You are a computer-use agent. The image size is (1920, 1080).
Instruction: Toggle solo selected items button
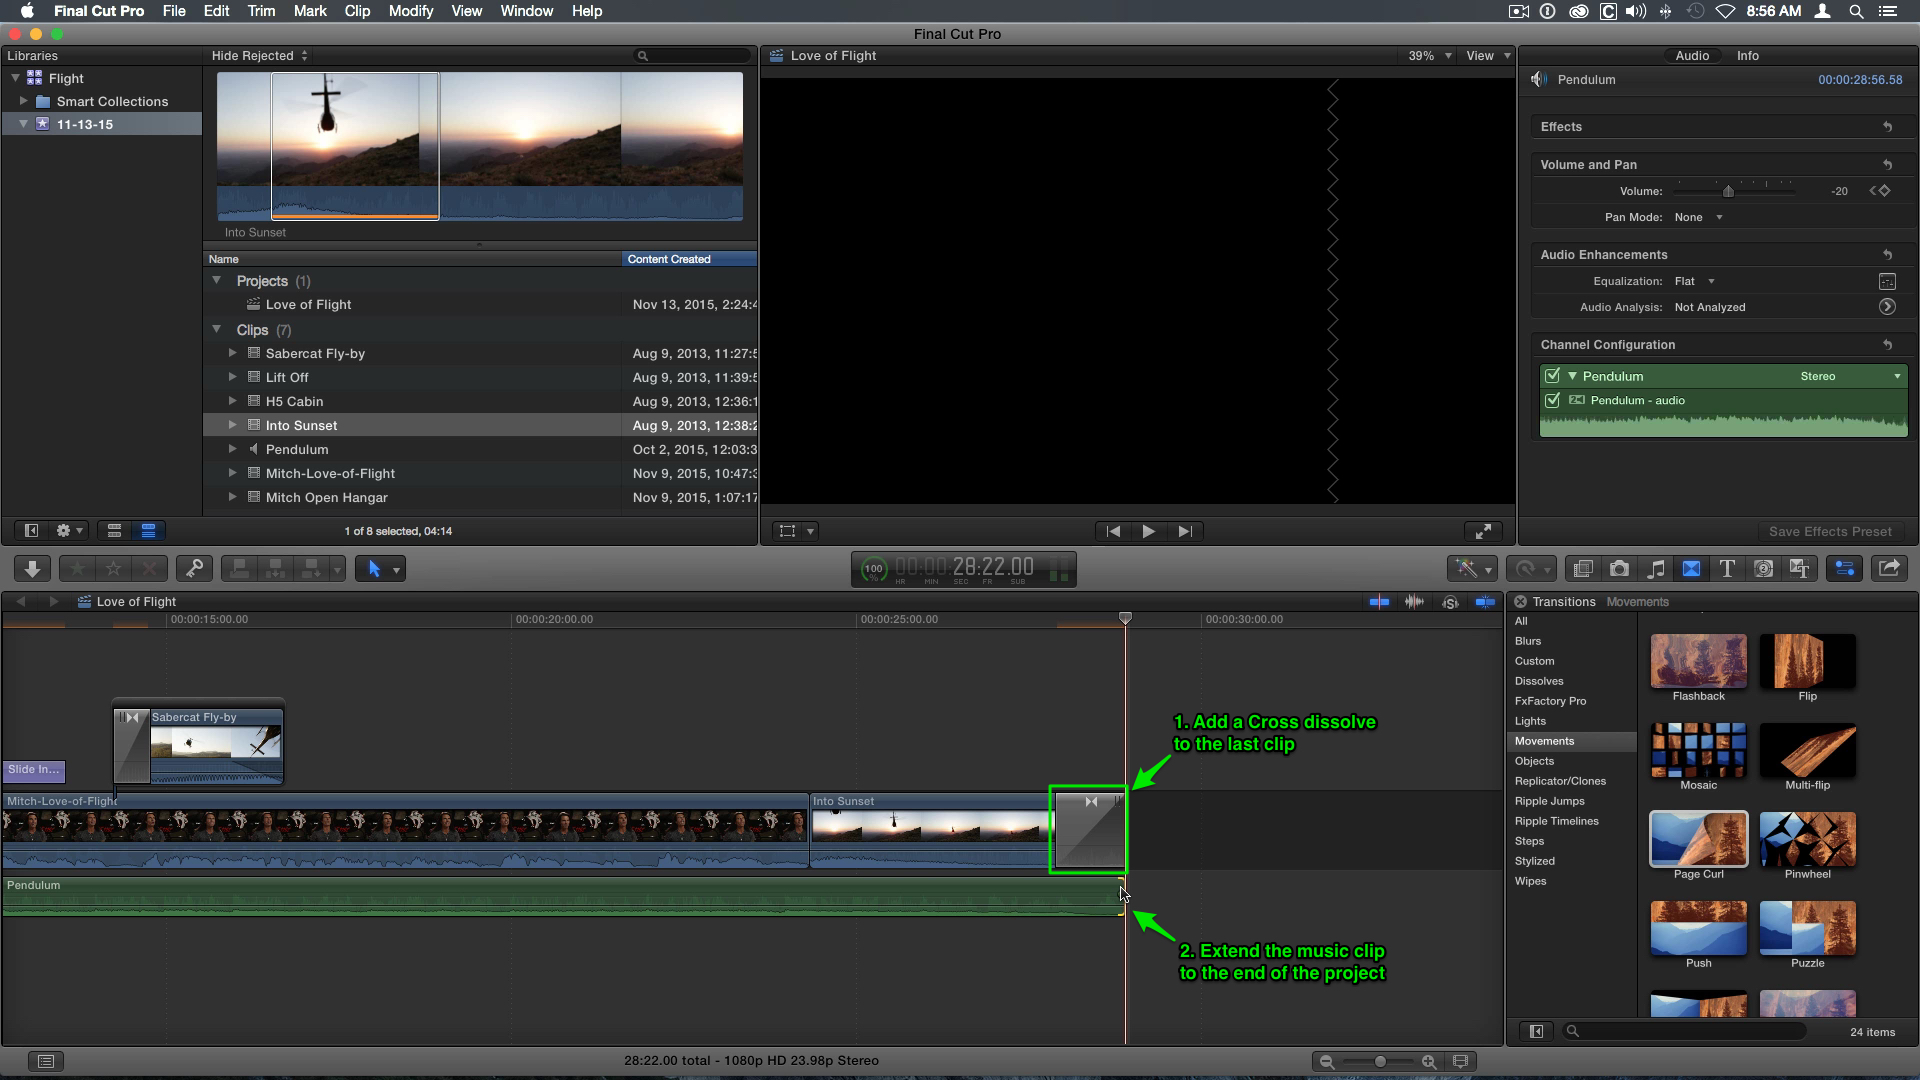pyautogui.click(x=1450, y=602)
